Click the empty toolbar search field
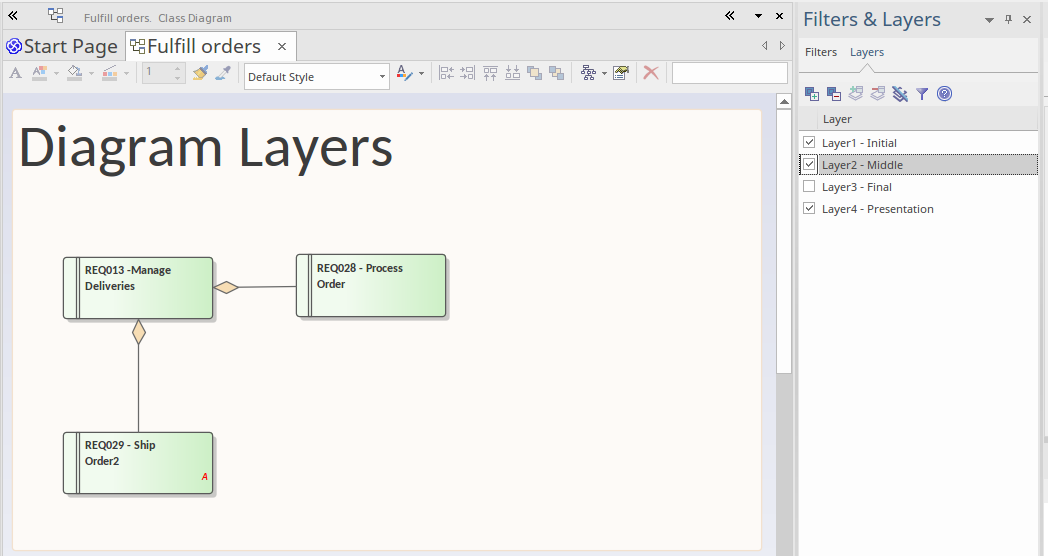This screenshot has height=556, width=1048. pyautogui.click(x=729, y=73)
